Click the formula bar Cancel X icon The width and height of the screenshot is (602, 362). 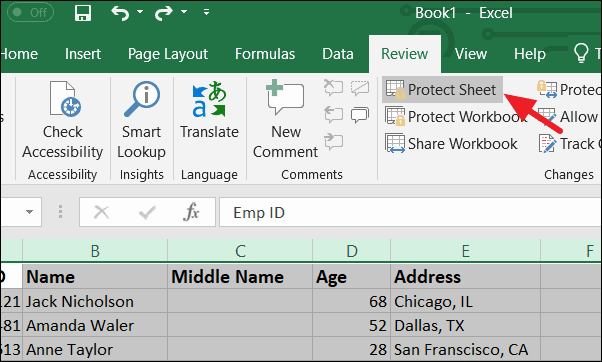102,212
